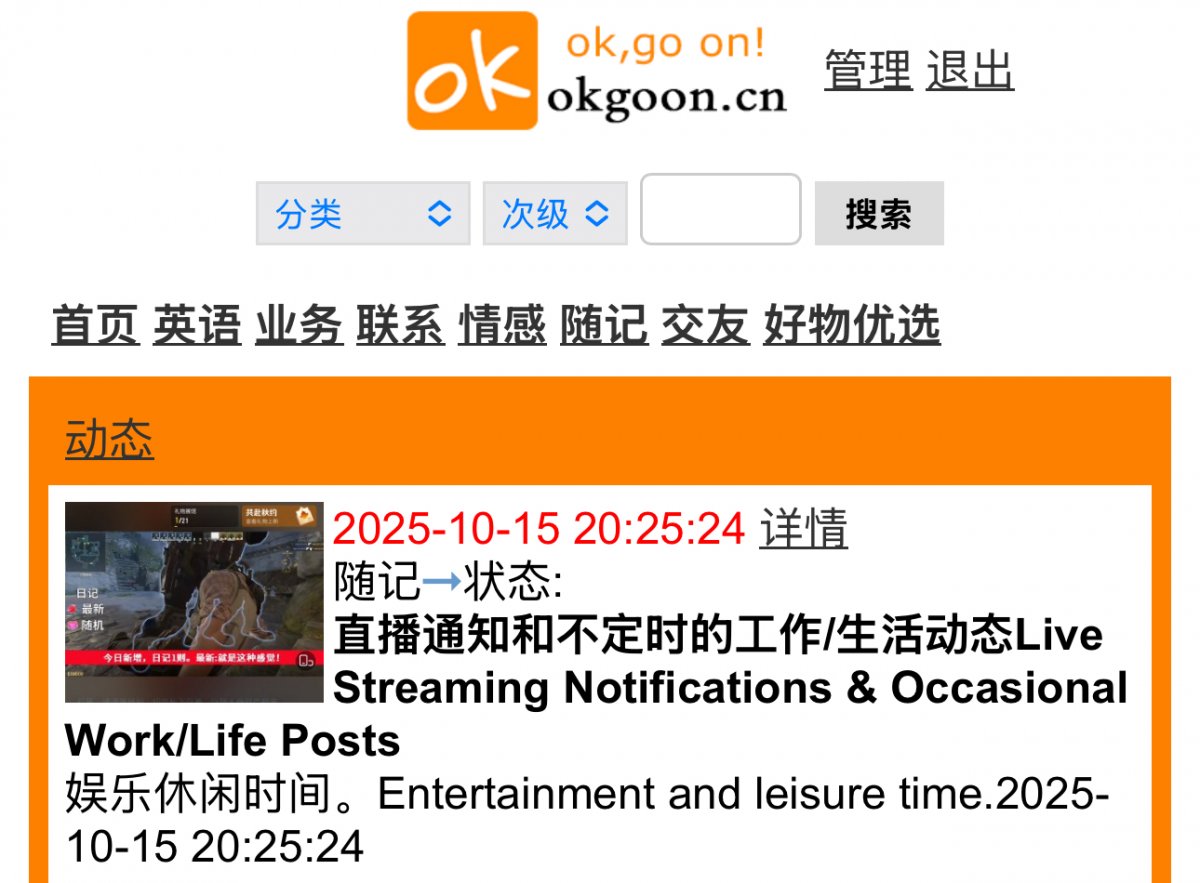
Task: Open the 联系 contact navigation item
Action: [400, 326]
